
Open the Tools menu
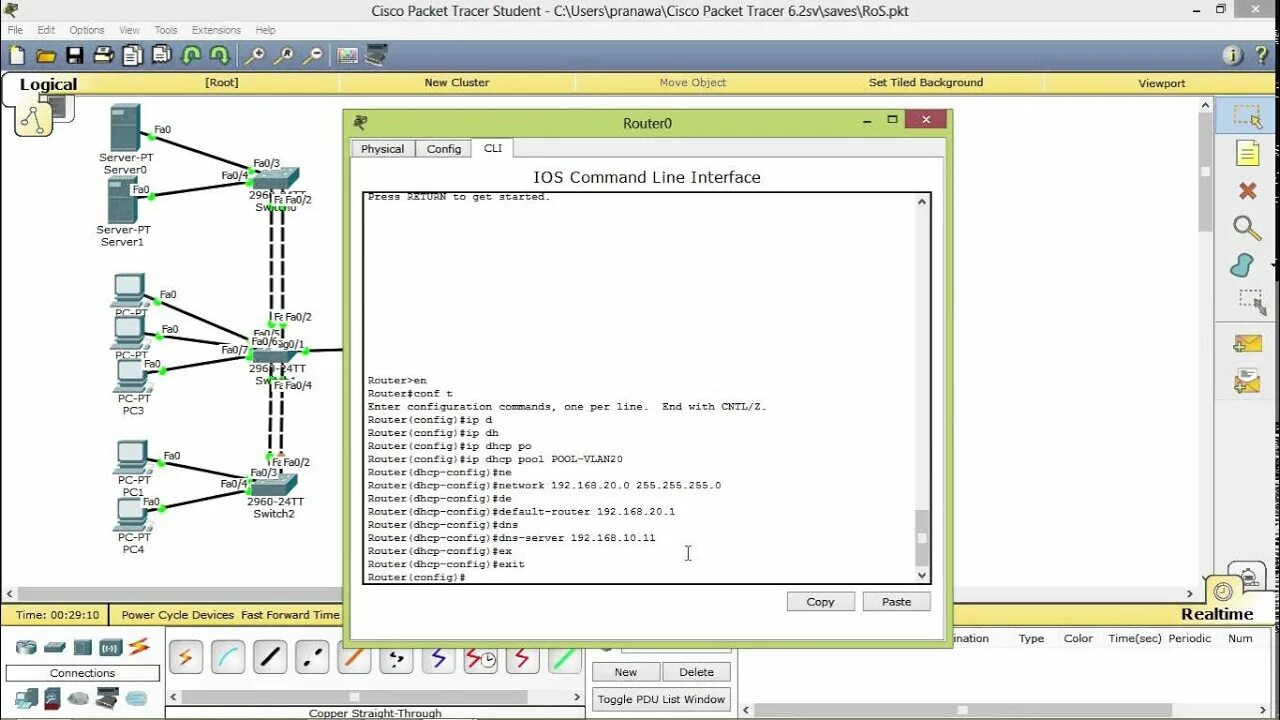click(x=167, y=30)
